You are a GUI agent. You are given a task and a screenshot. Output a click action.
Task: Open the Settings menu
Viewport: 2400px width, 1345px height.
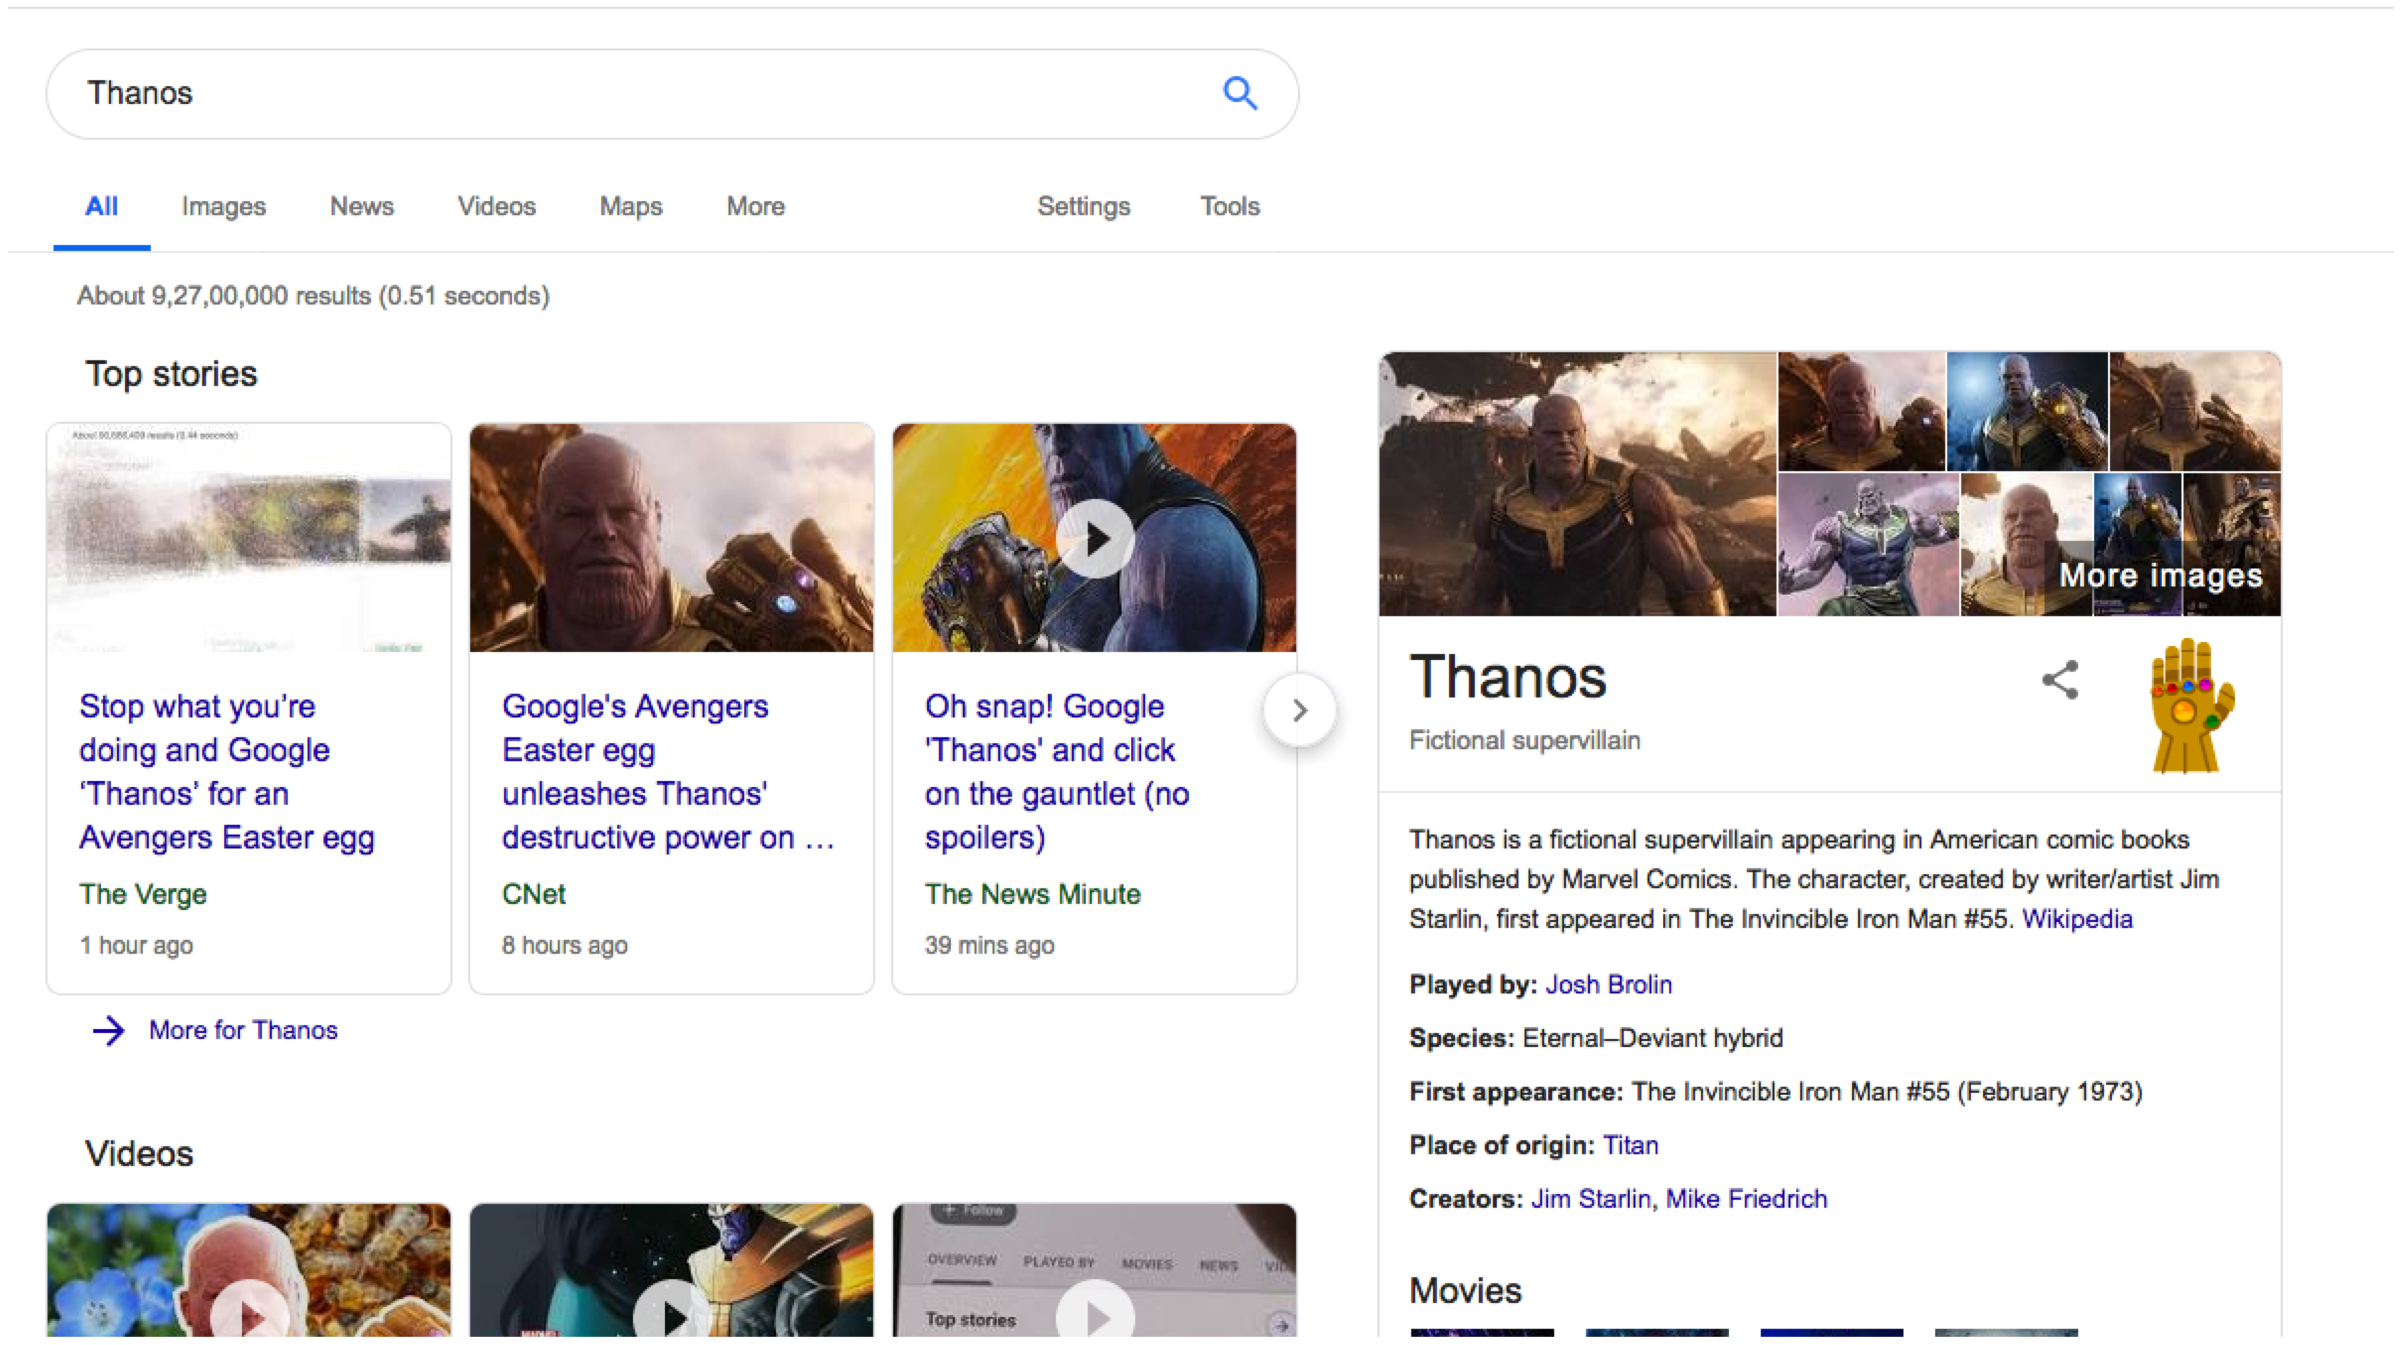(1083, 207)
